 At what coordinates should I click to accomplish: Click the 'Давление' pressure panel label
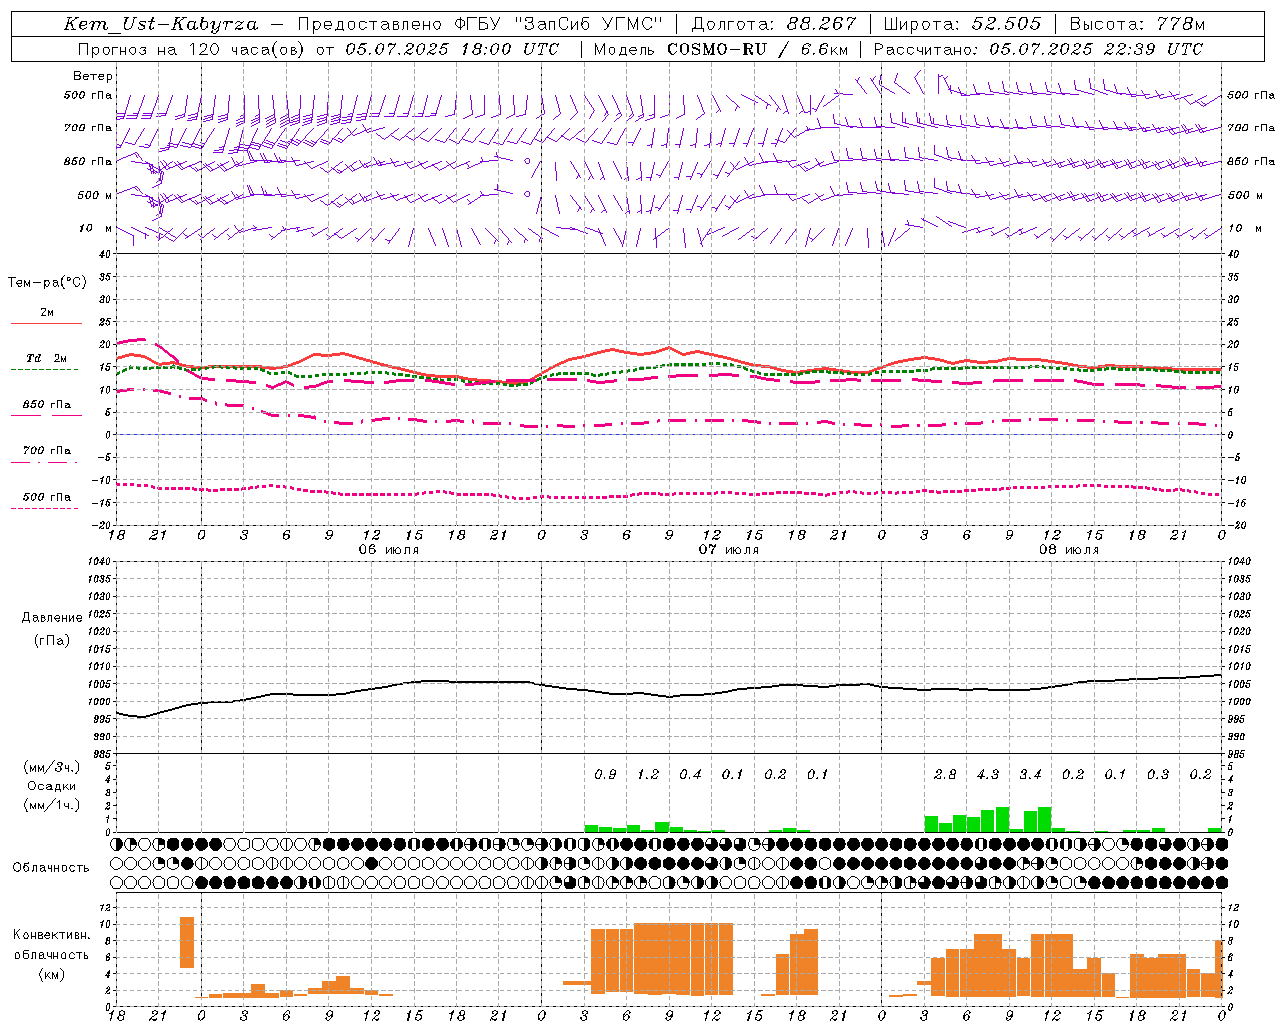pos(52,618)
